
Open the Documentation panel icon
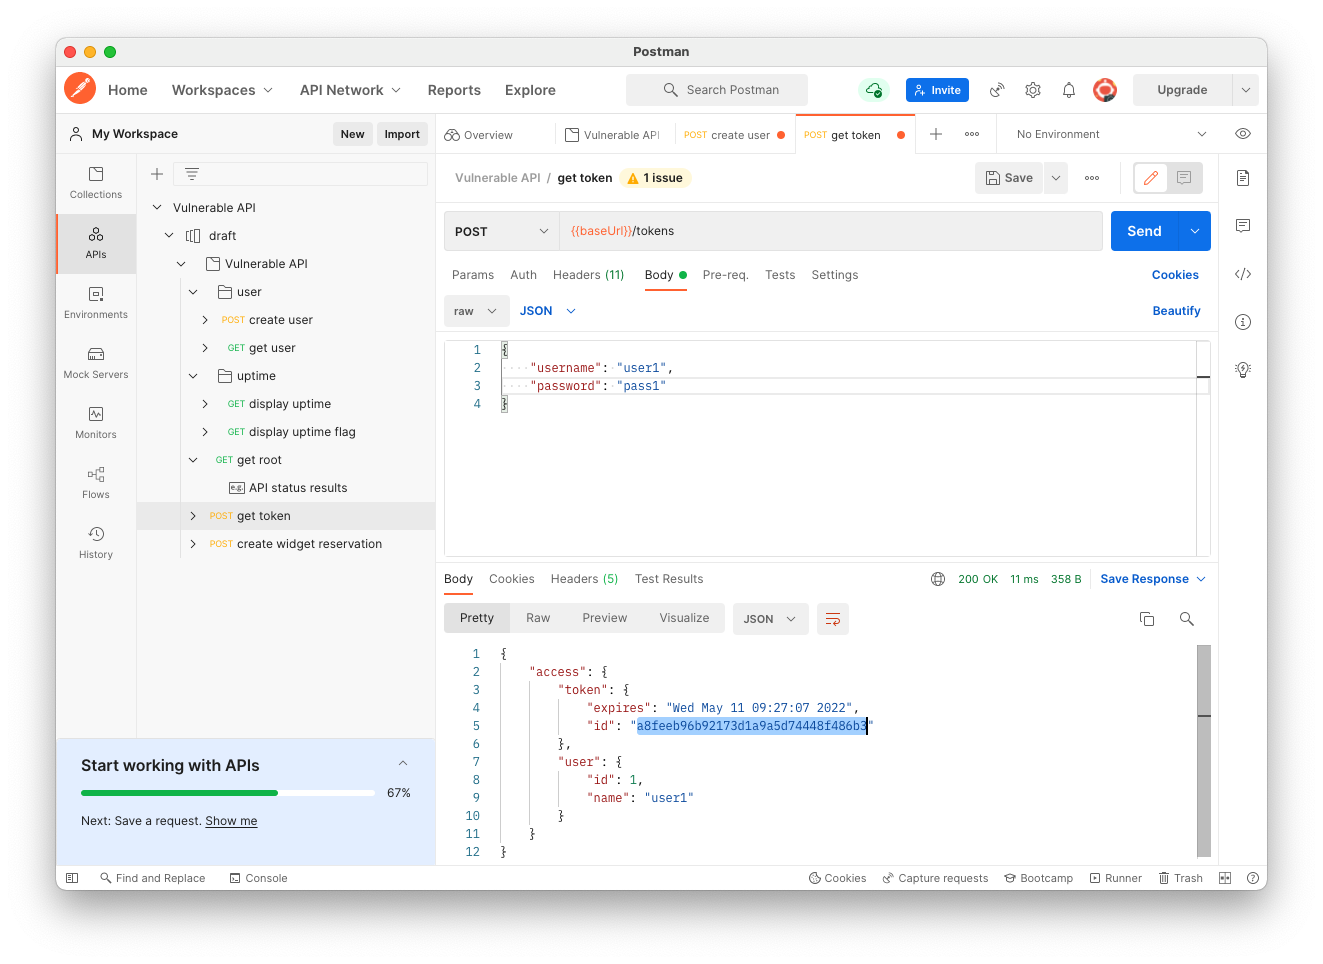tap(1243, 178)
